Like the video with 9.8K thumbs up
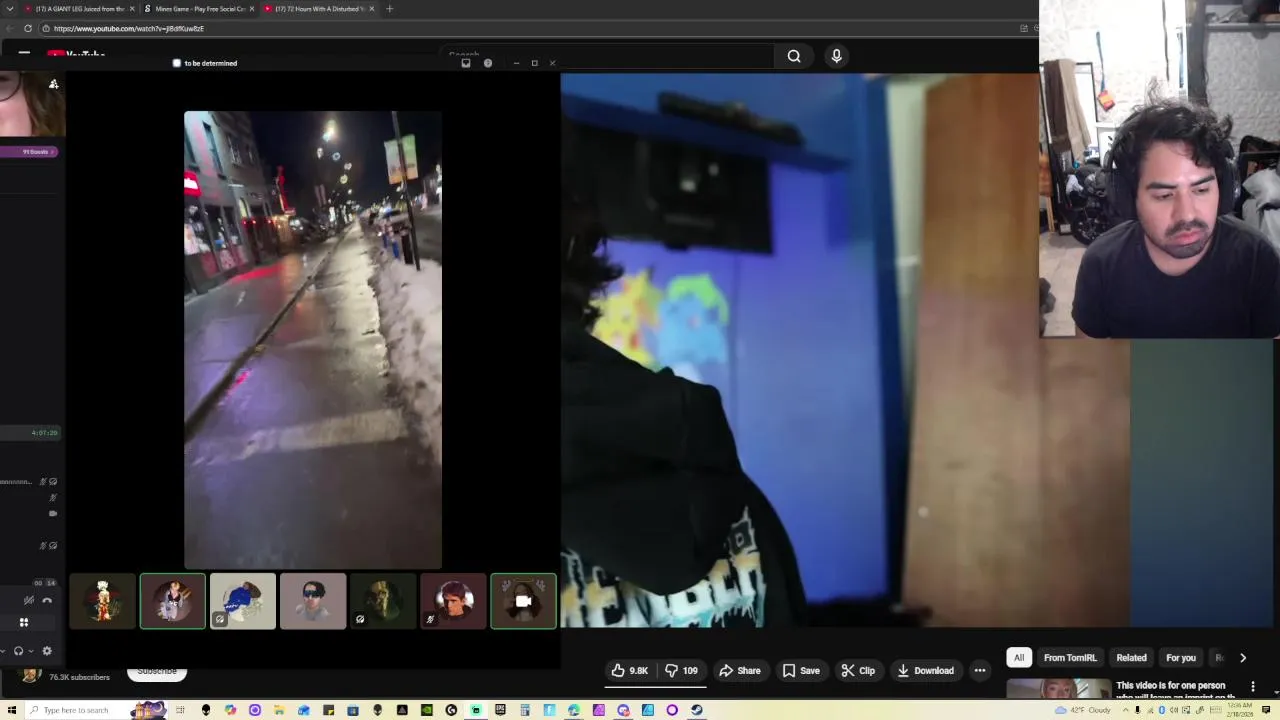This screenshot has width=1280, height=720. click(x=630, y=671)
